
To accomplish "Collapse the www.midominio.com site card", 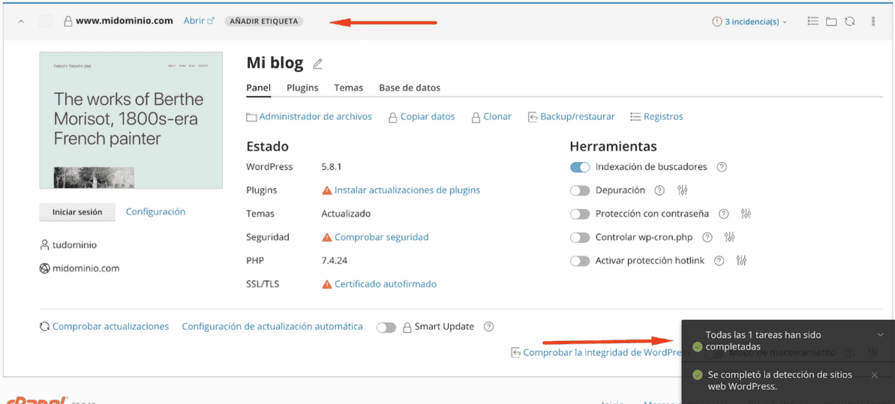I will click(x=21, y=21).
